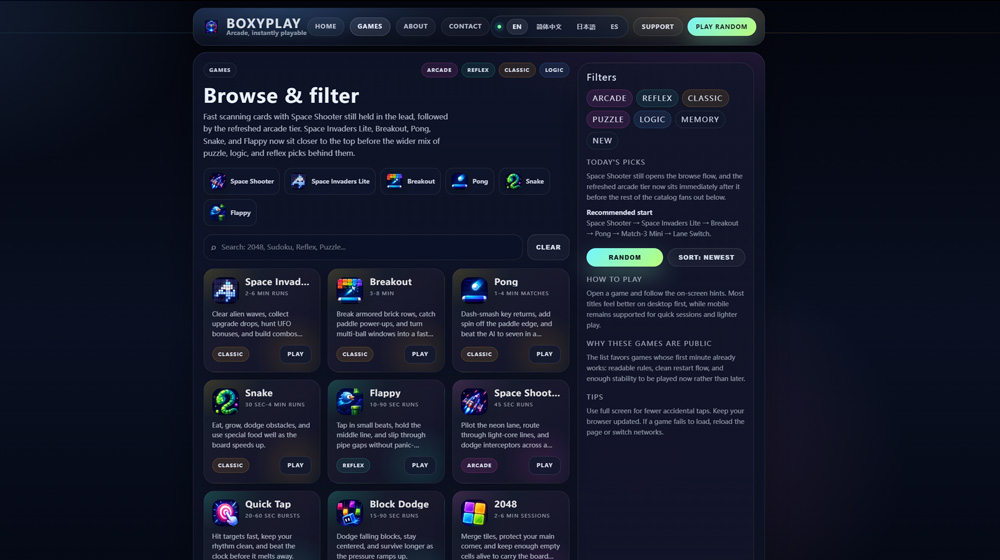1000x560 pixels.
Task: Switch language to Simplified Chinese
Action: pyautogui.click(x=548, y=27)
